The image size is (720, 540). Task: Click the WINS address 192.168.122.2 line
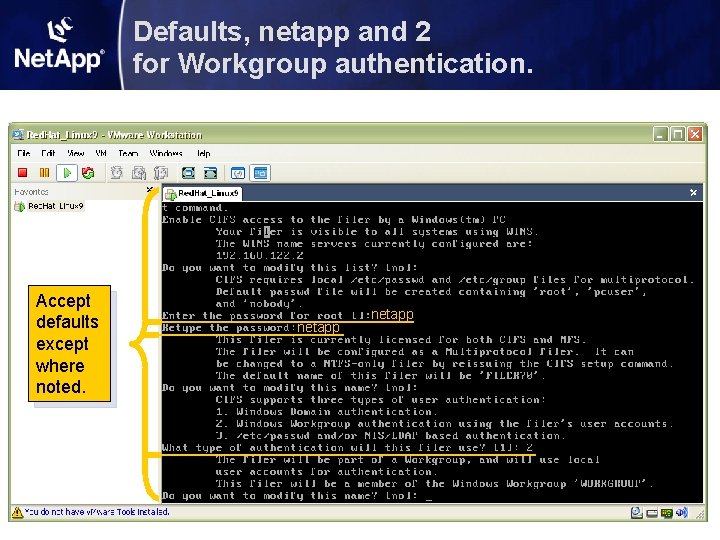point(259,256)
